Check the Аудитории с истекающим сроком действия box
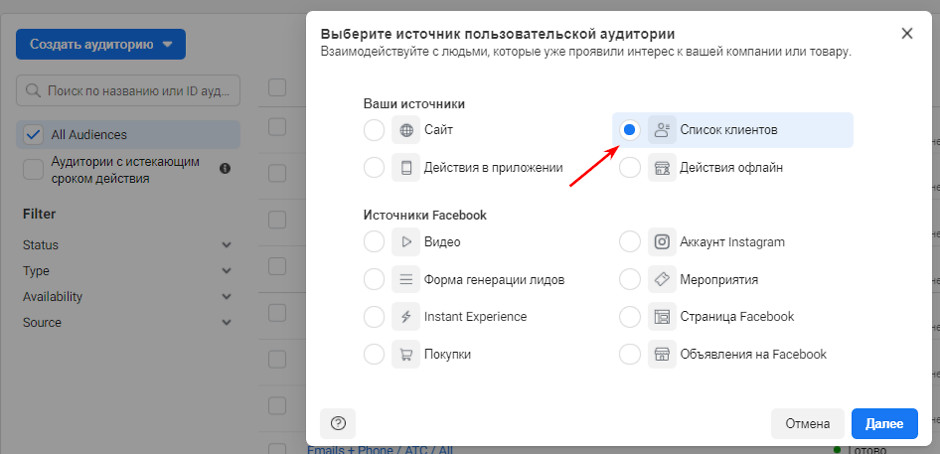Image resolution: width=940 pixels, height=454 pixels. [33, 170]
